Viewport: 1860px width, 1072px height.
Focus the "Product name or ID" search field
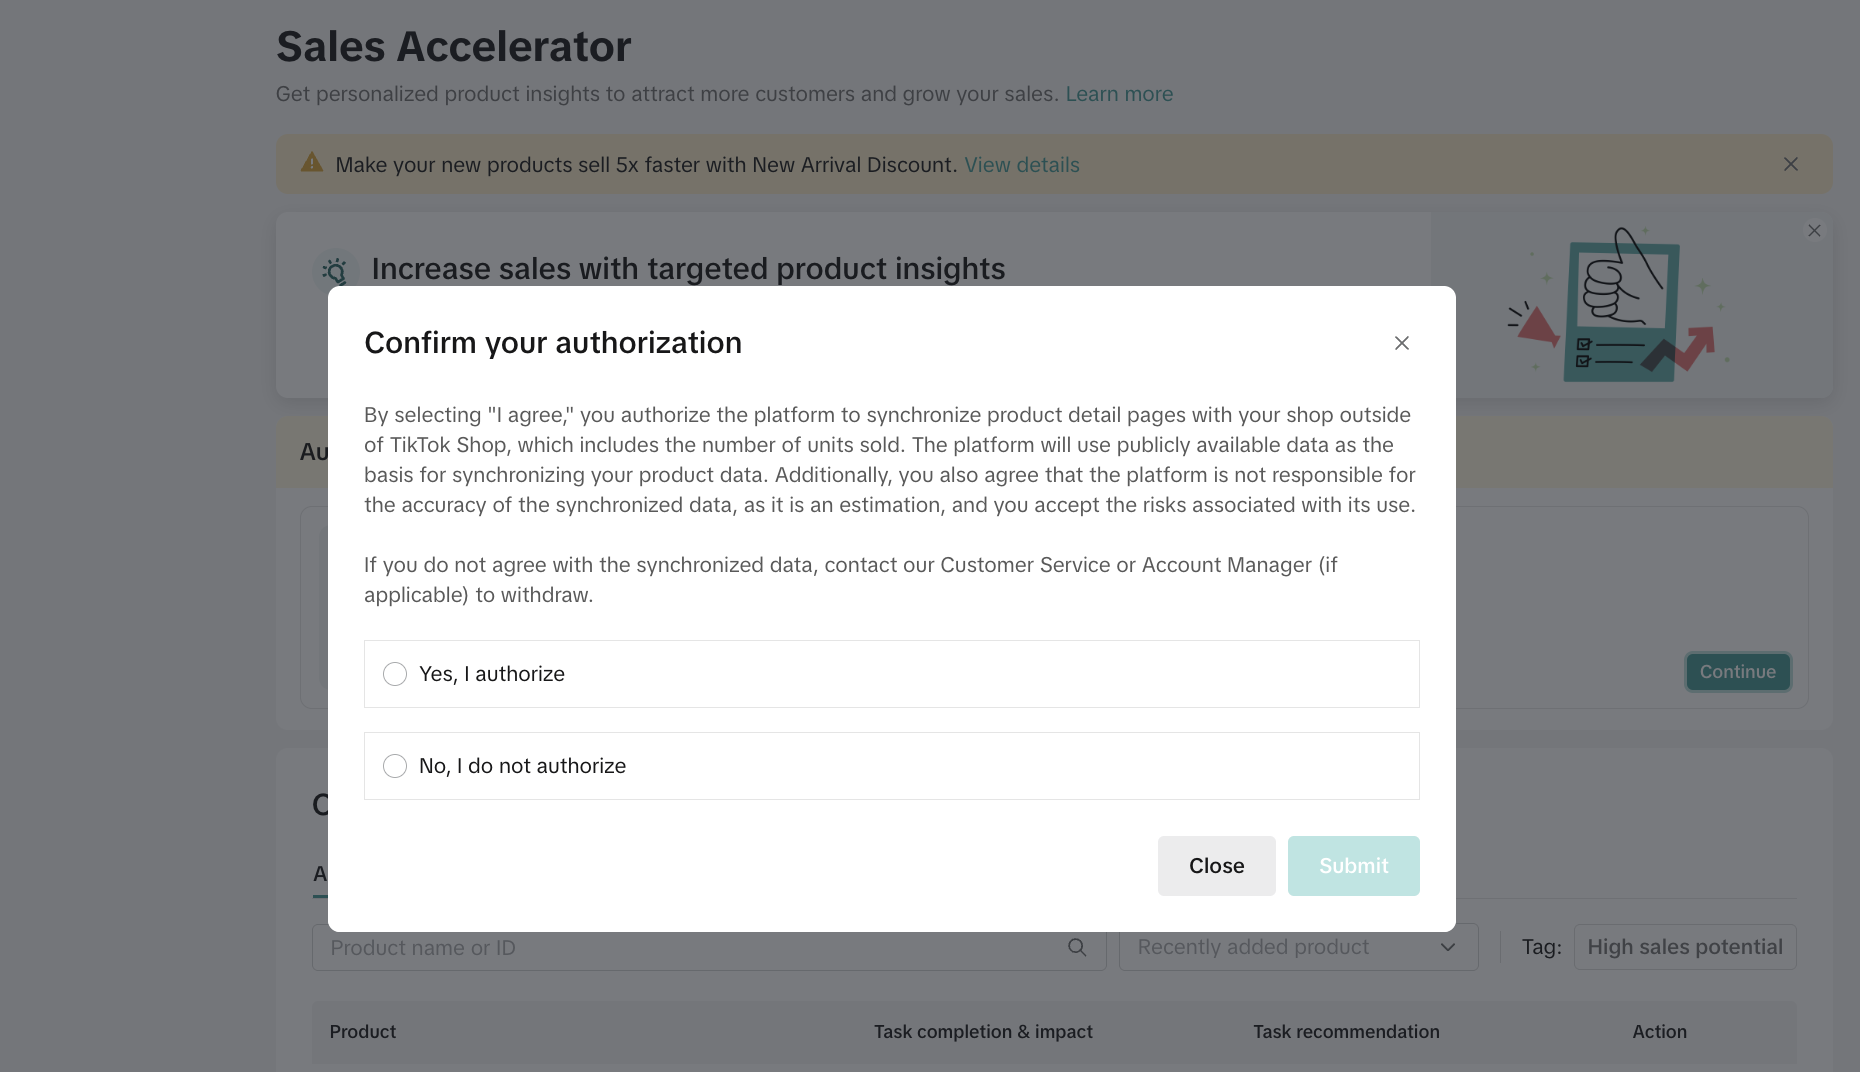click(x=690, y=948)
